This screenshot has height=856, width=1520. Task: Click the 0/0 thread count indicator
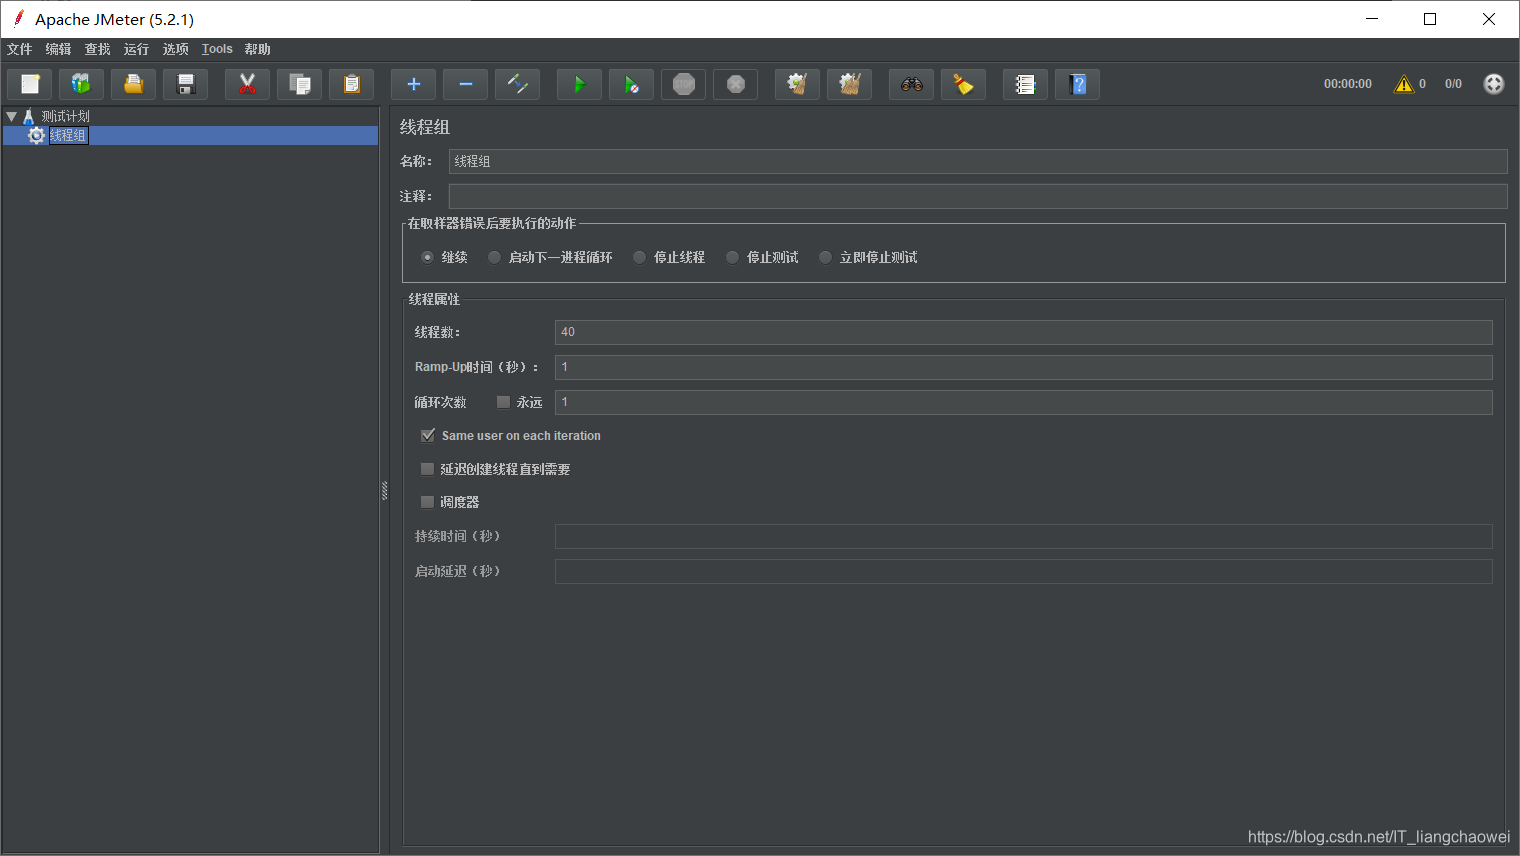1453,84
